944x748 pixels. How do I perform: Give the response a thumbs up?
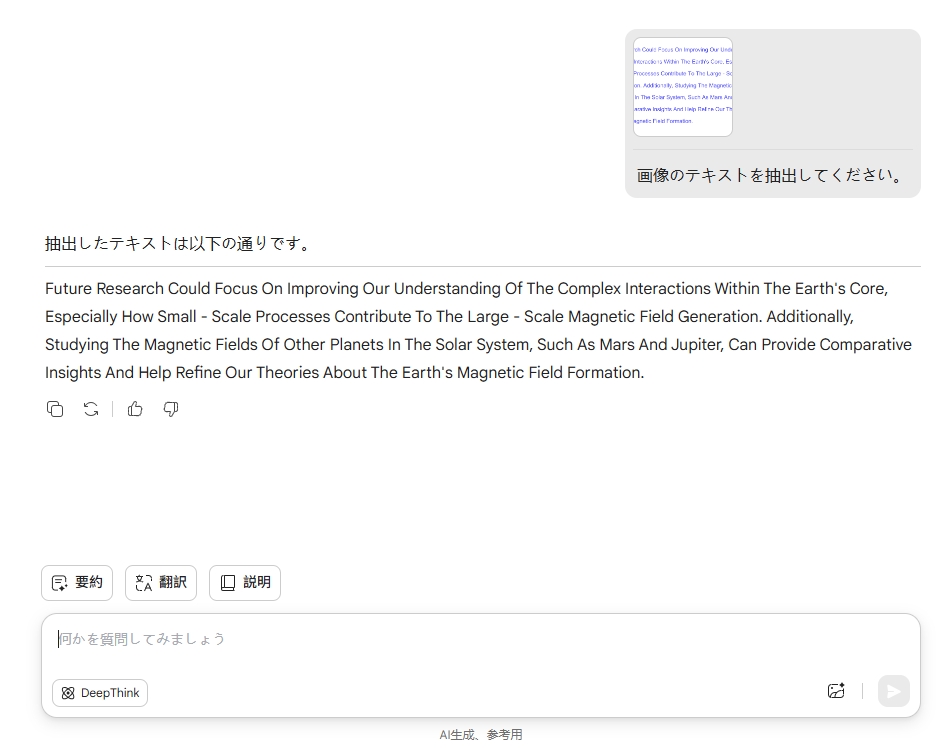(135, 409)
